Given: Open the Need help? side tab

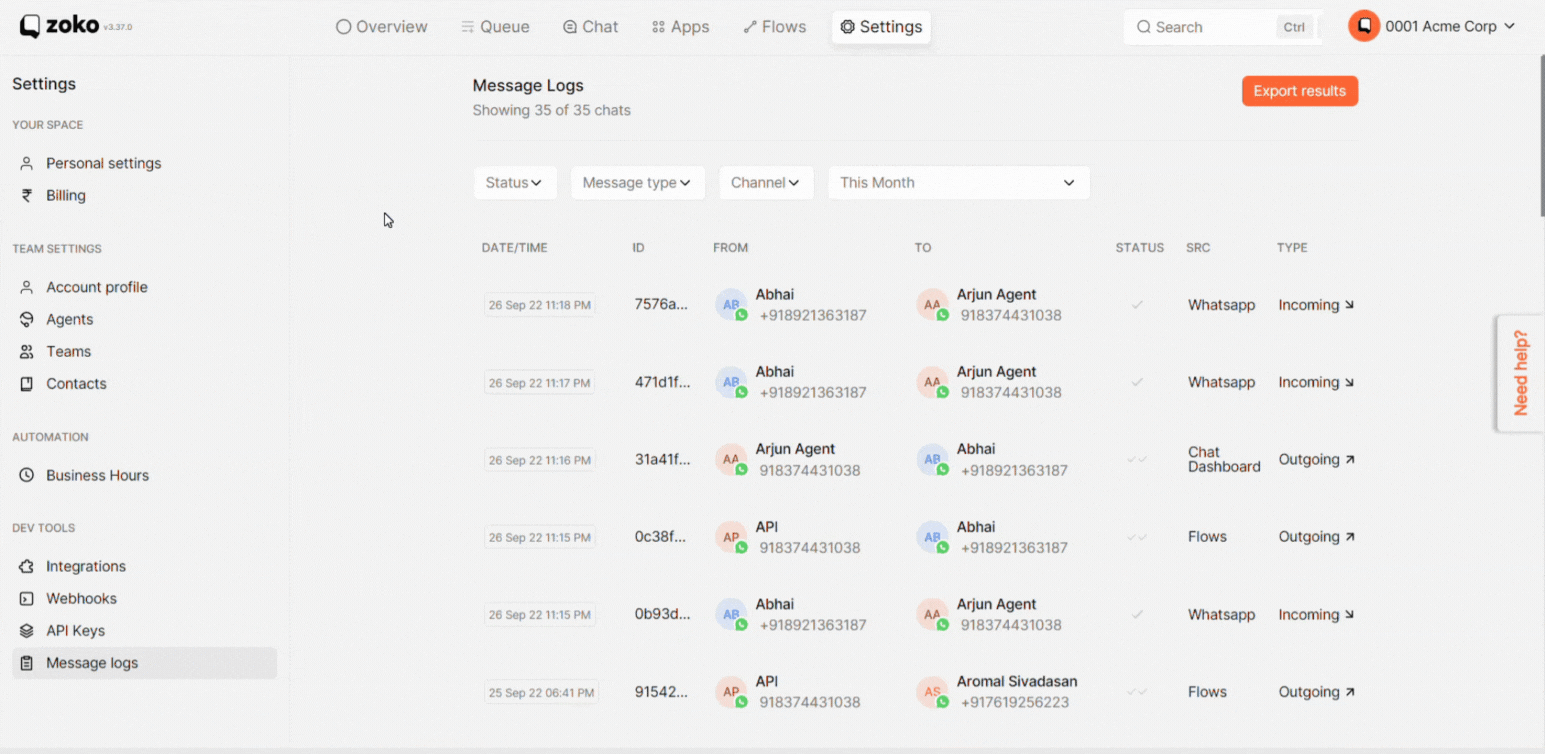Looking at the screenshot, I should (x=1520, y=373).
